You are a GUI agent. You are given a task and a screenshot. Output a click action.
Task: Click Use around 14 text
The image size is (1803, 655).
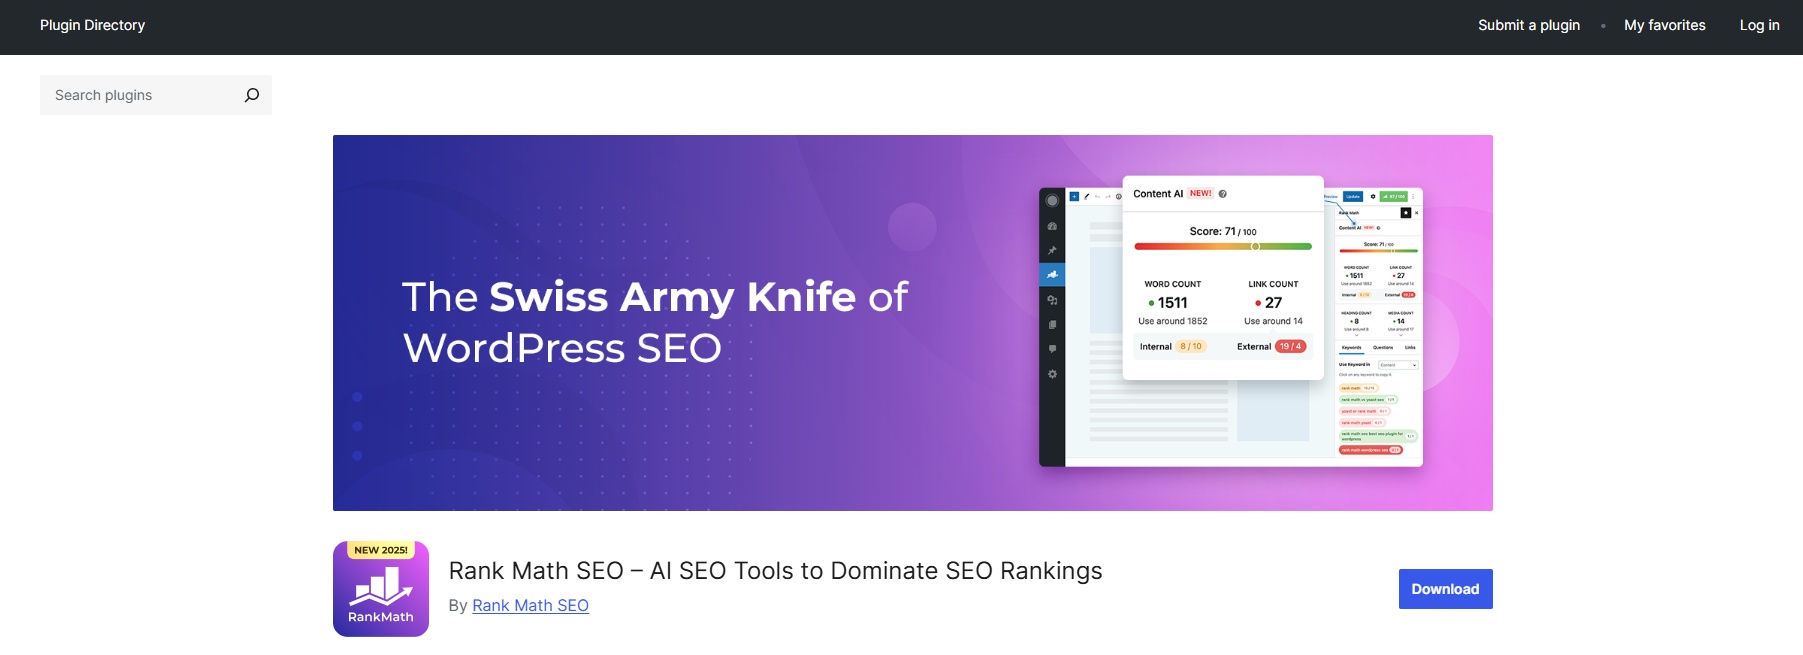point(1273,321)
